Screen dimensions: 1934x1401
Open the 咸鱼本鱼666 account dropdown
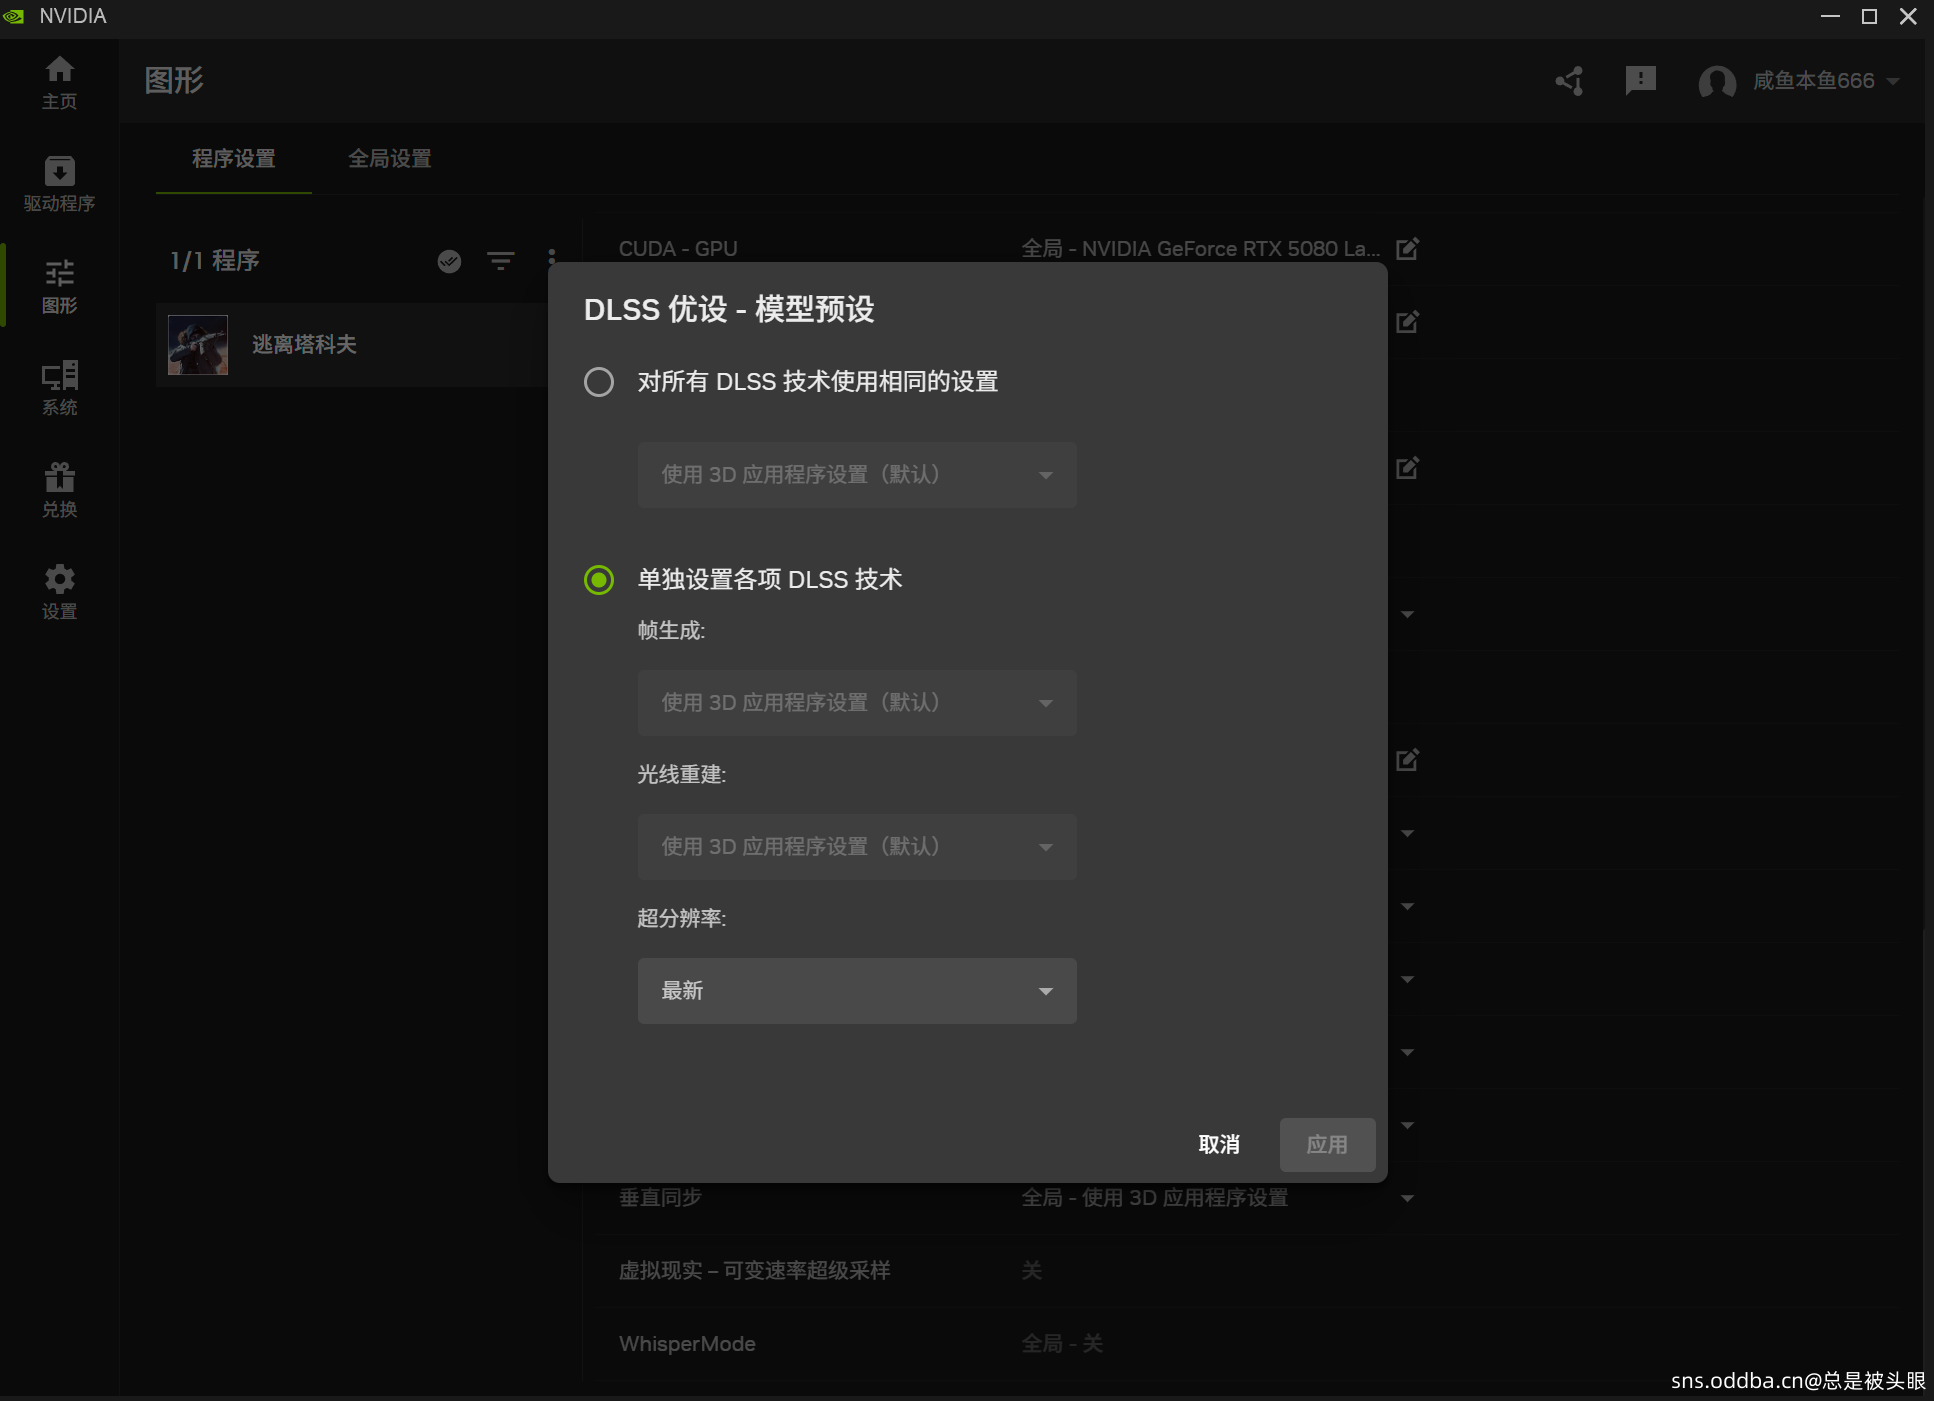coord(1826,81)
